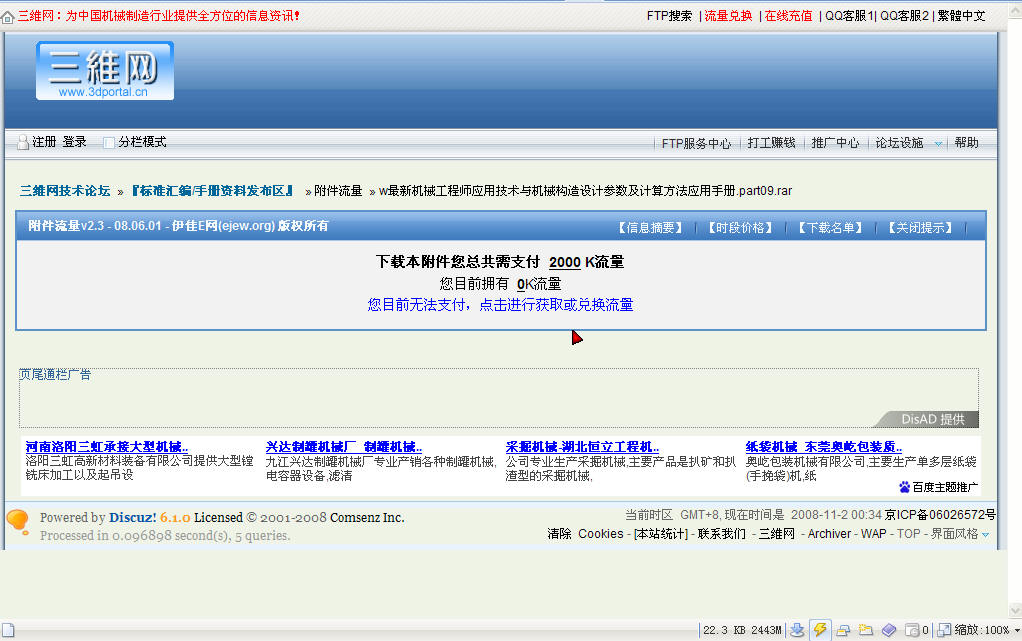Click the page icon in status bar

[x=8, y=630]
